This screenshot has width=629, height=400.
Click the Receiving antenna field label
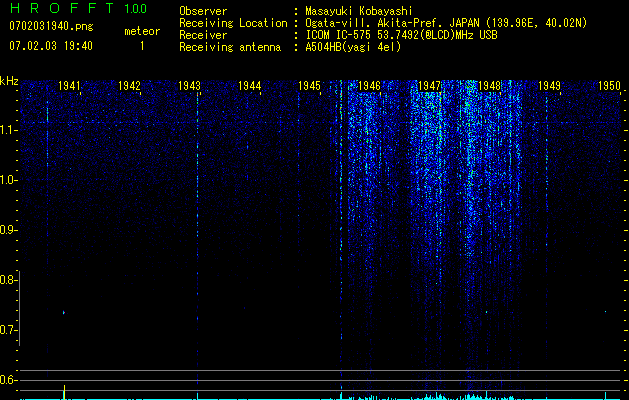click(230, 47)
